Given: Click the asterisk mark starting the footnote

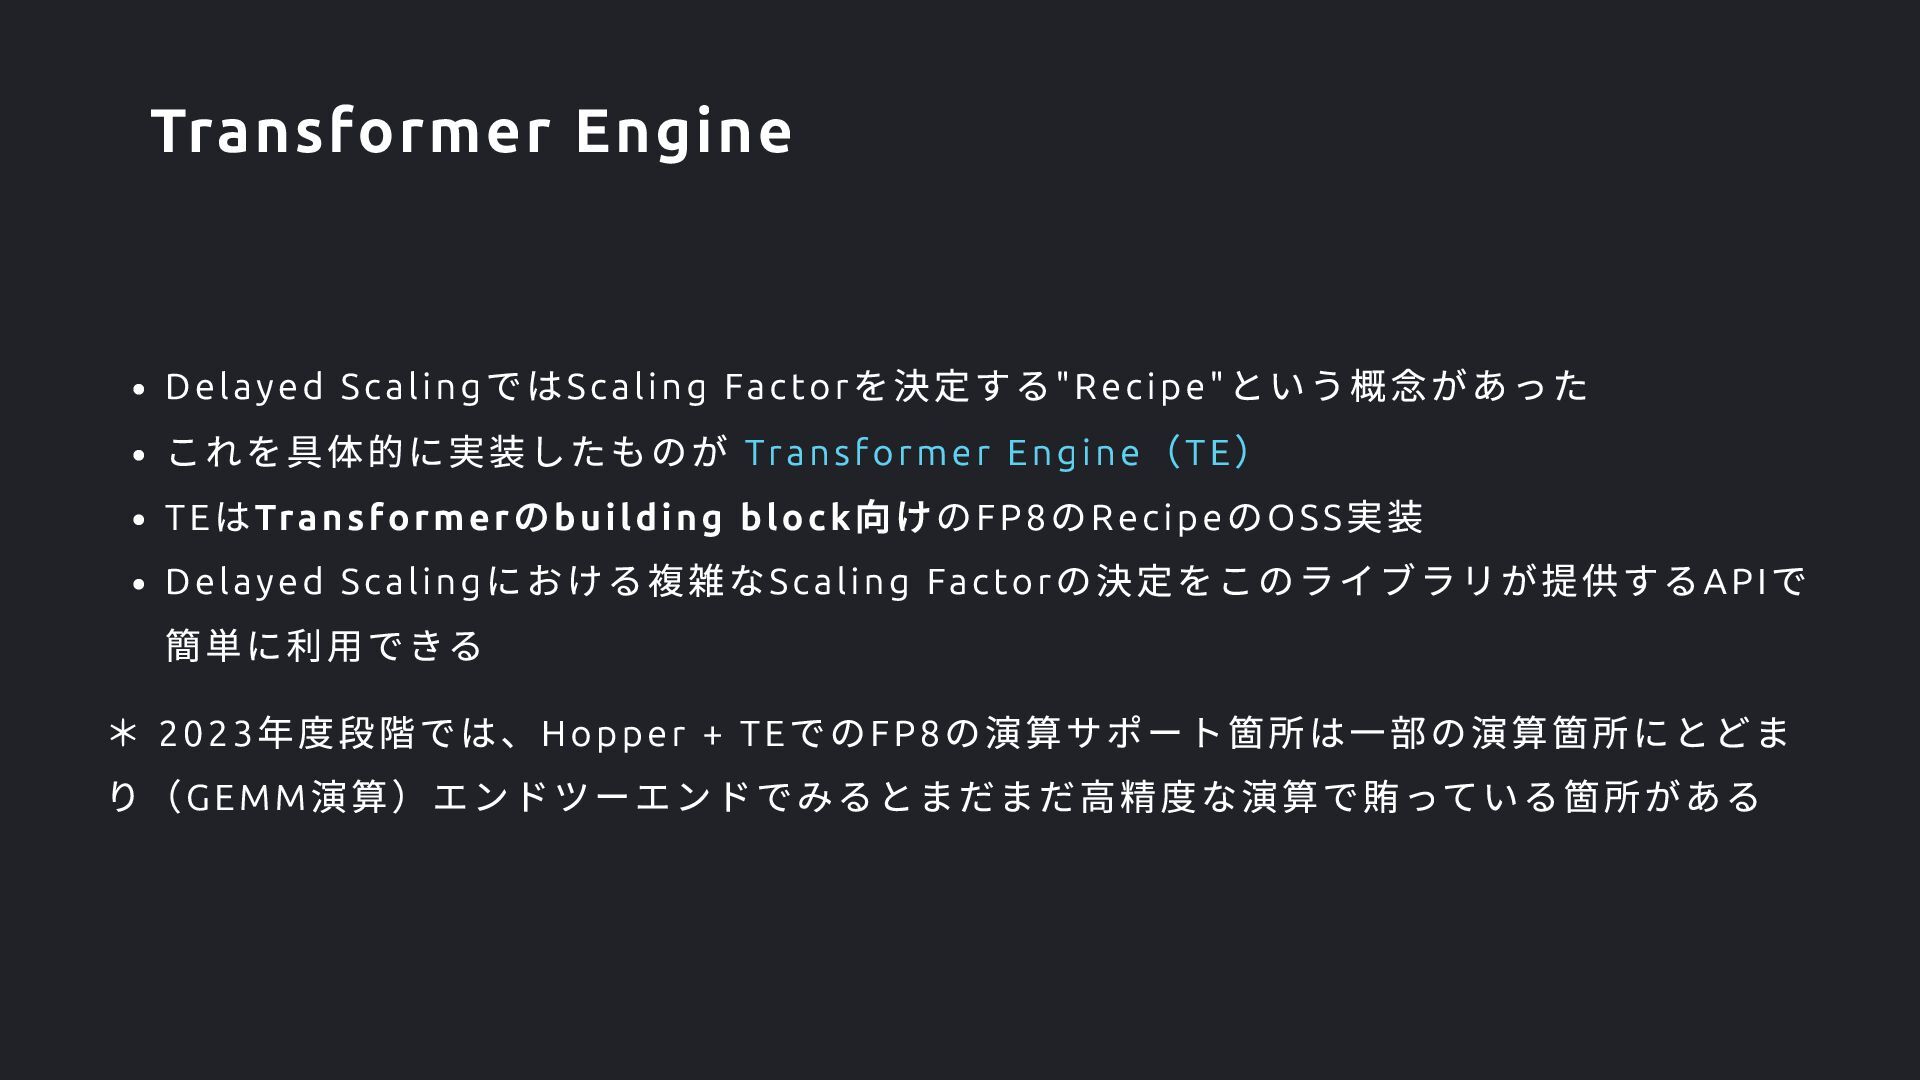Looking at the screenshot, I should tap(123, 733).
